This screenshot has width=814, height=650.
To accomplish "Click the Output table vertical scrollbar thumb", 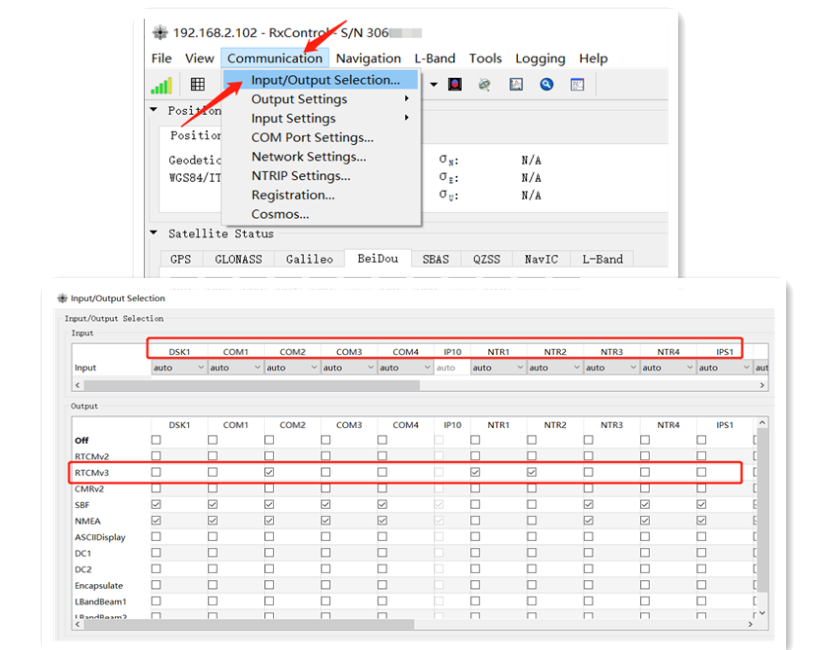I will (762, 510).
